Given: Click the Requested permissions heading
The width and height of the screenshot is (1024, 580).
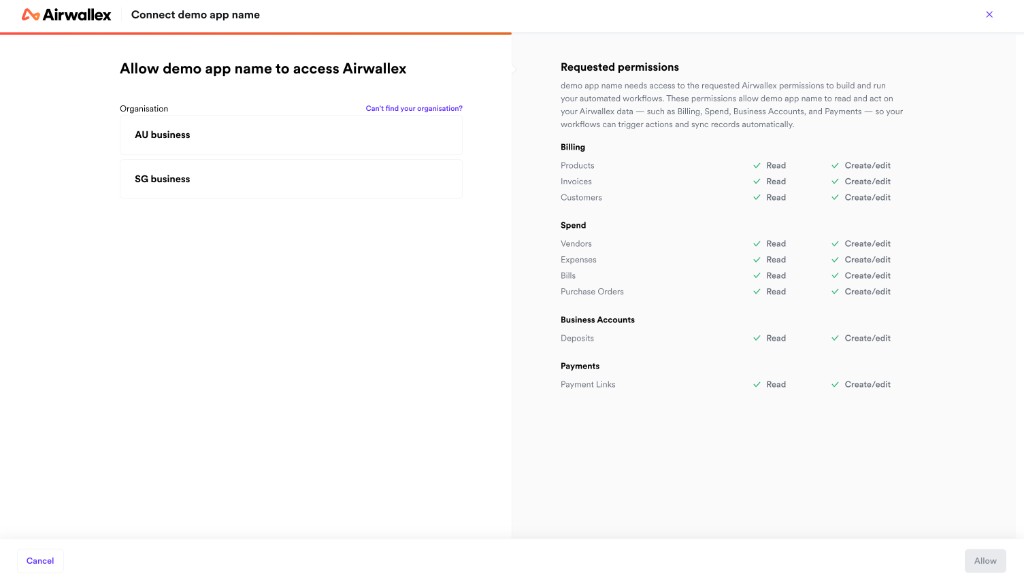Looking at the screenshot, I should point(619,67).
